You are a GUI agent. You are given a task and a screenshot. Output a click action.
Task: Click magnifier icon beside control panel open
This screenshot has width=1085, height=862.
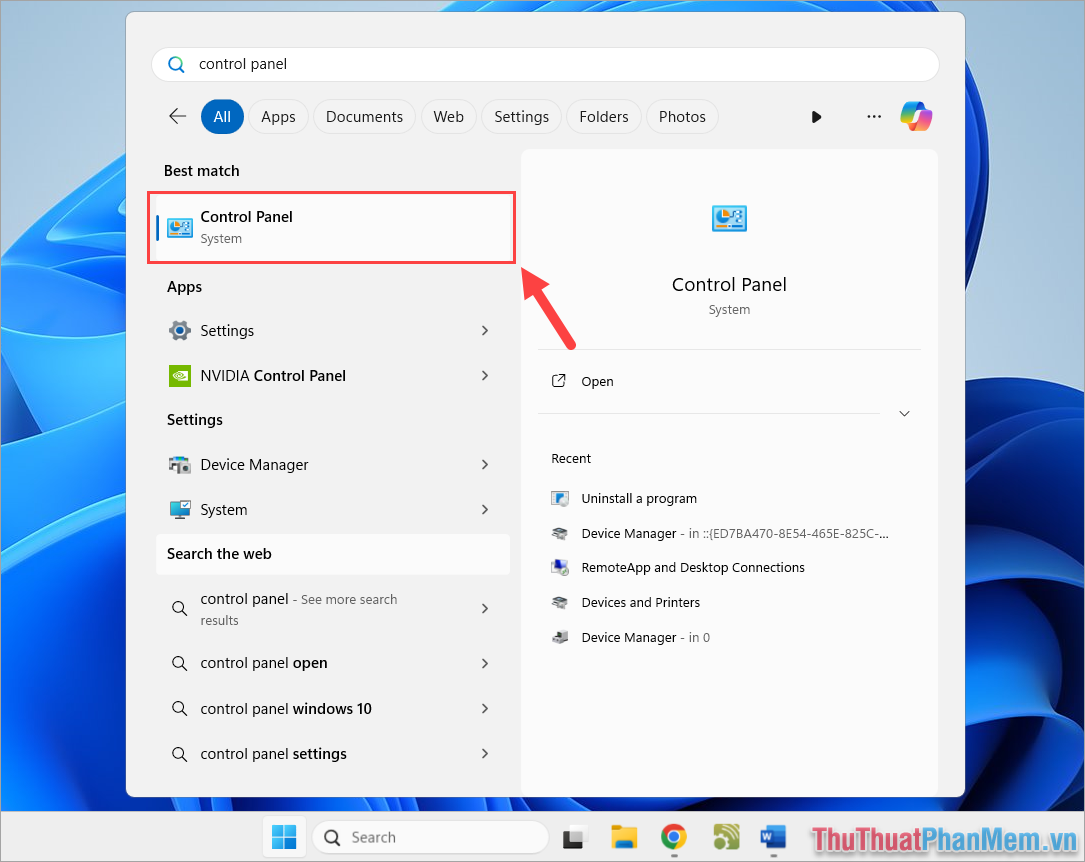point(179,663)
